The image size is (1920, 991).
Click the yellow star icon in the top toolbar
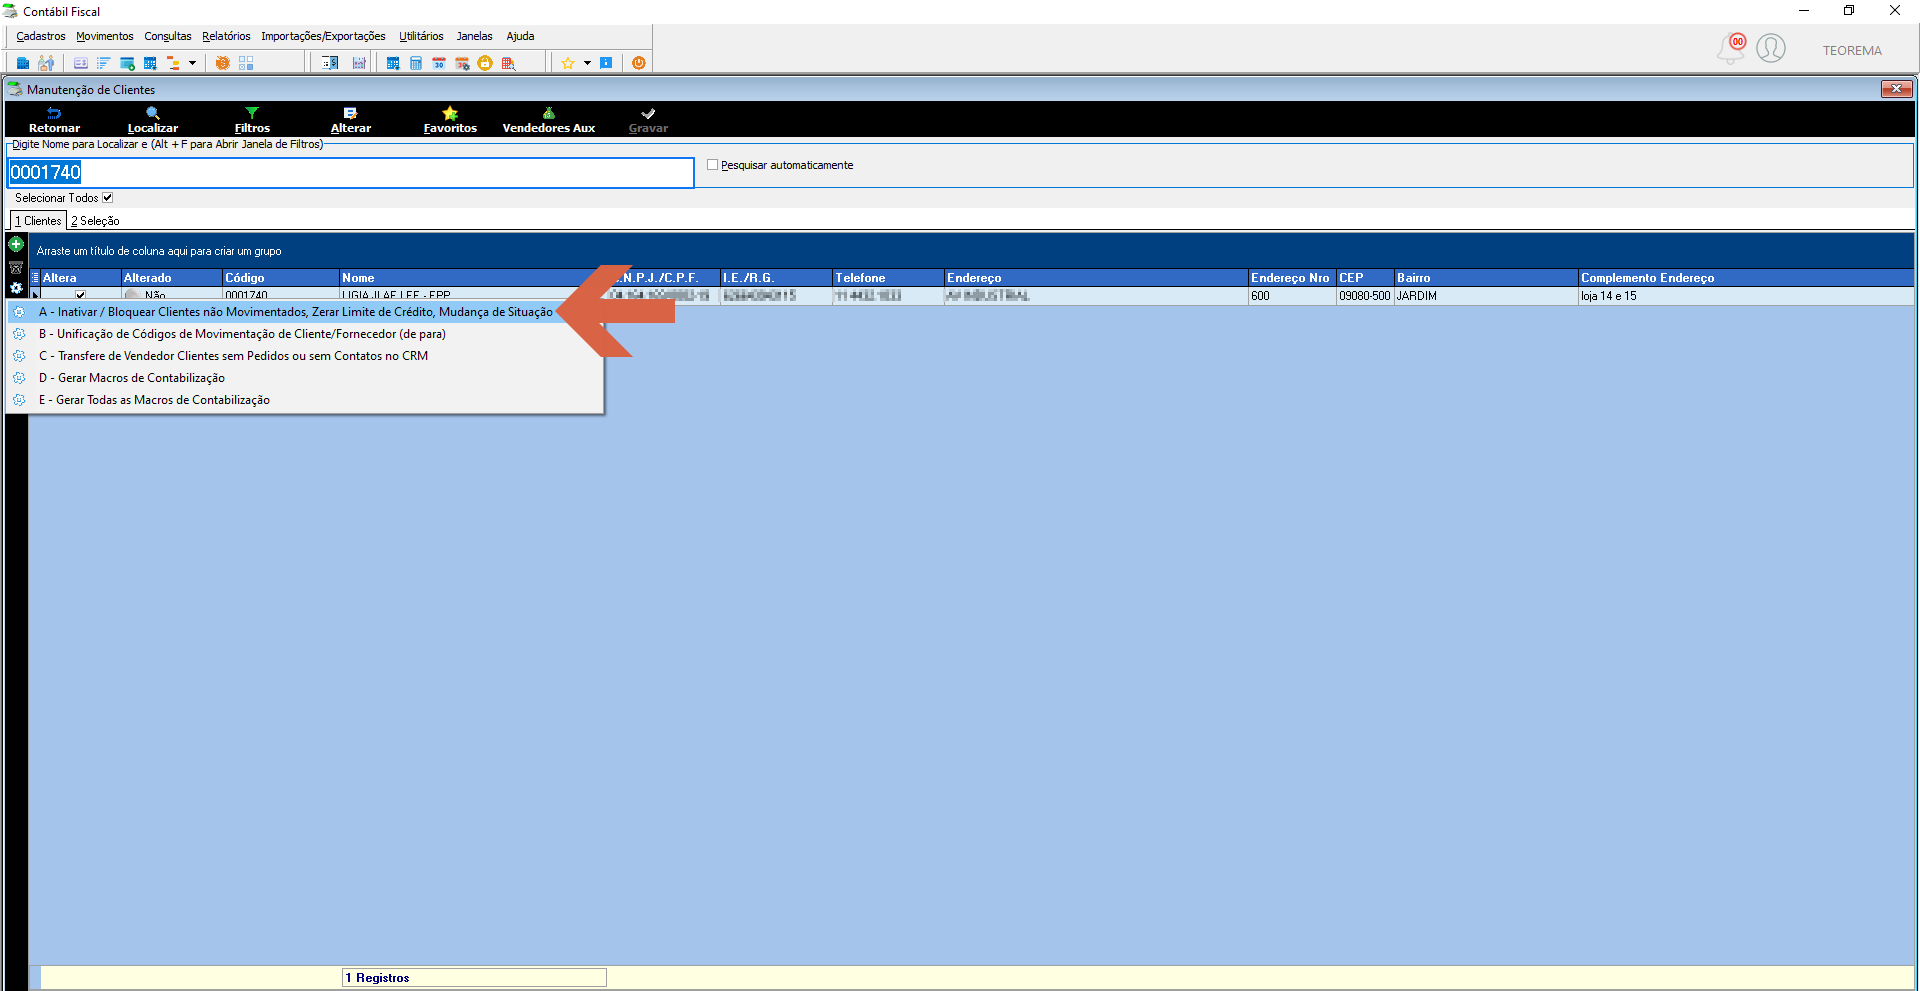click(568, 63)
